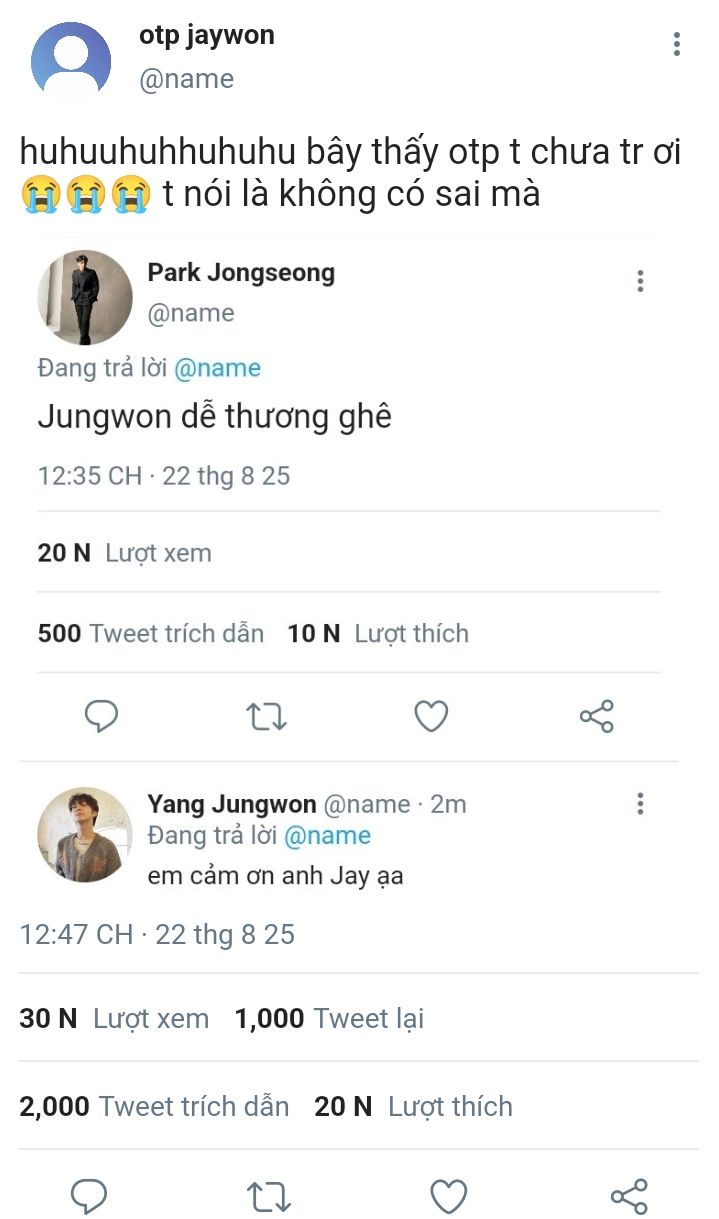Share Park Jongseong's tweet
Viewport: 719px width, 1219px height.
596,716
